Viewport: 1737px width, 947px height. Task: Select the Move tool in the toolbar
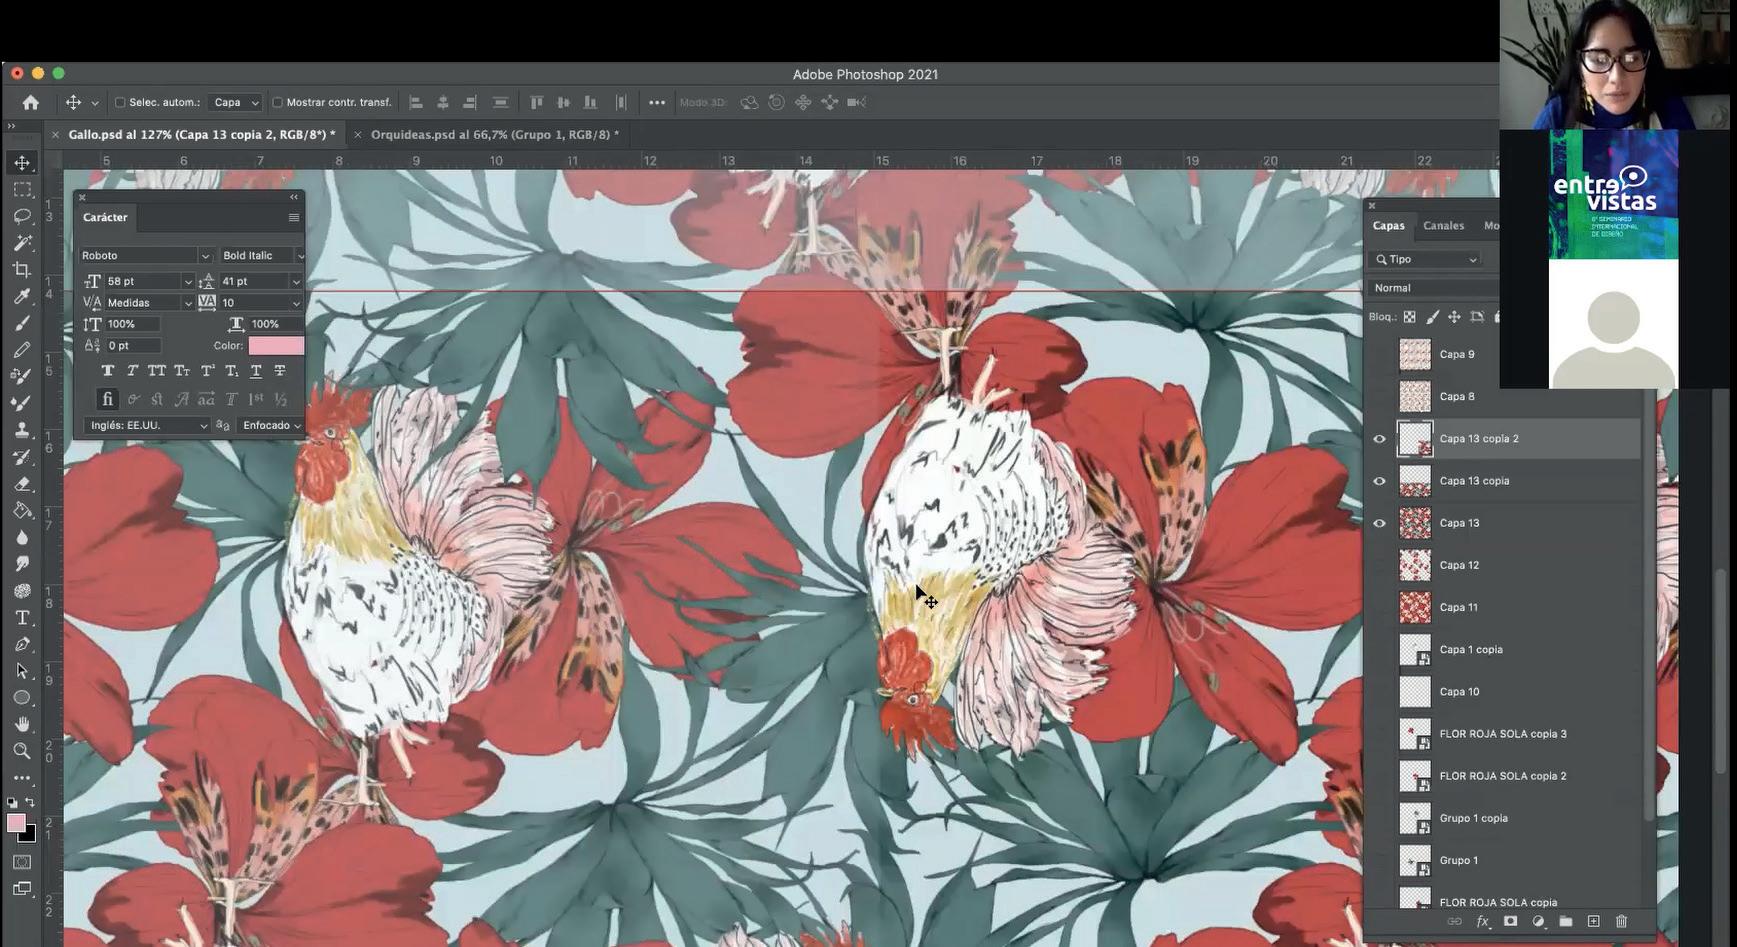tap(22, 163)
